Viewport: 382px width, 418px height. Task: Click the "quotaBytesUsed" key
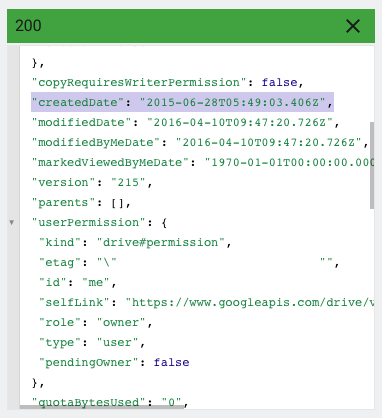pyautogui.click(x=89, y=402)
